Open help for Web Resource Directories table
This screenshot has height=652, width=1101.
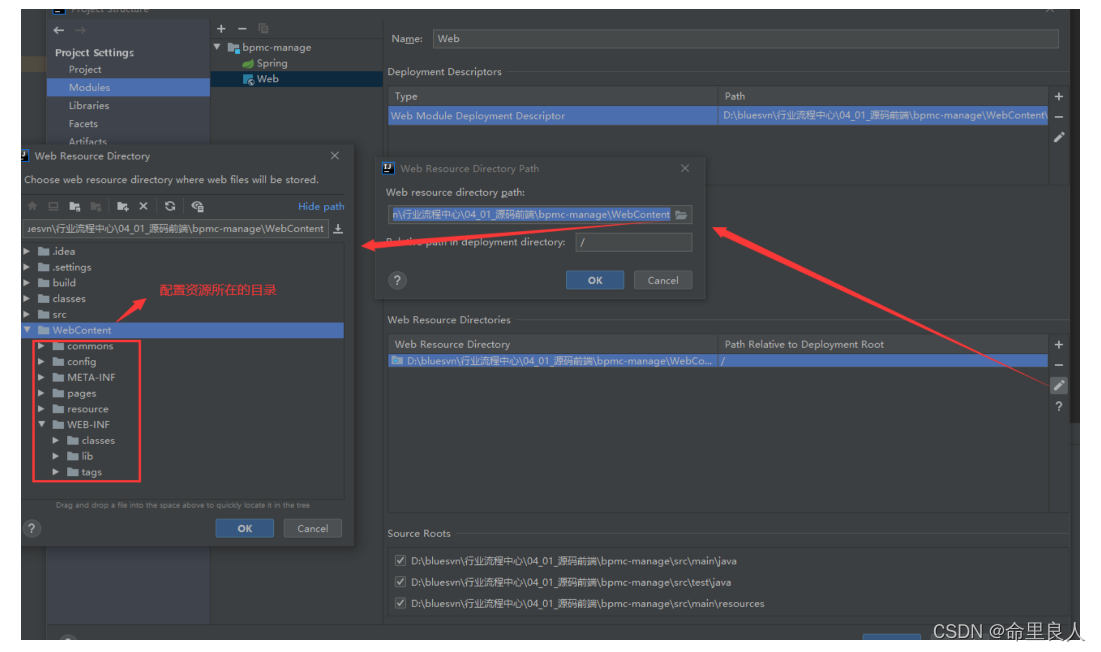click(x=1059, y=406)
